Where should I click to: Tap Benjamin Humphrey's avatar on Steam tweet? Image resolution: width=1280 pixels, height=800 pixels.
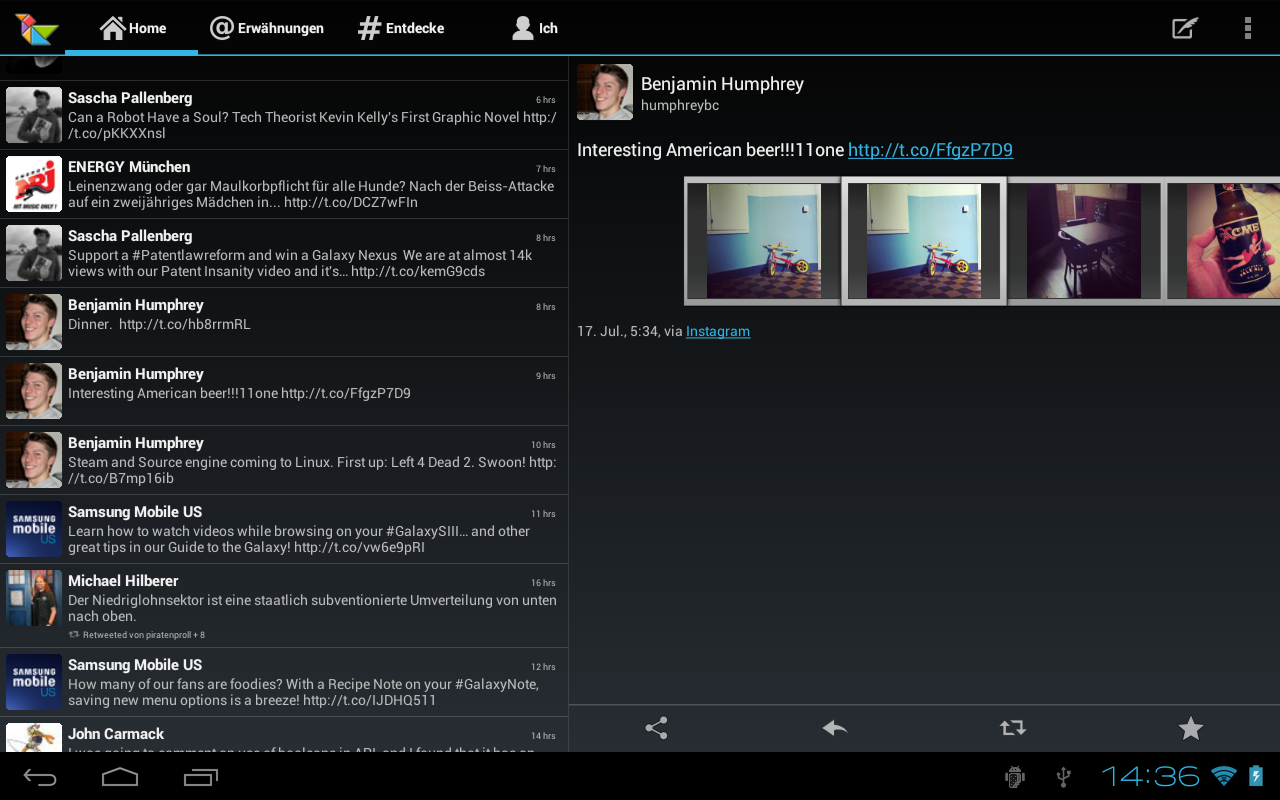[x=34, y=460]
